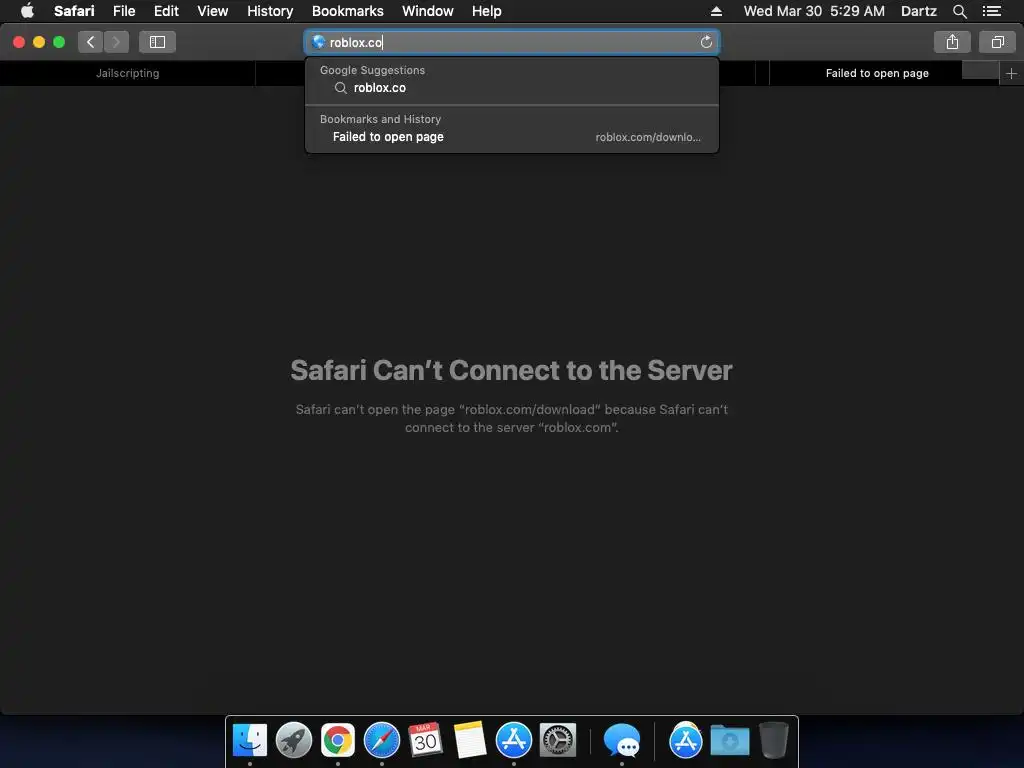Open the Trash in the Dock
1024x768 pixels.
774,740
